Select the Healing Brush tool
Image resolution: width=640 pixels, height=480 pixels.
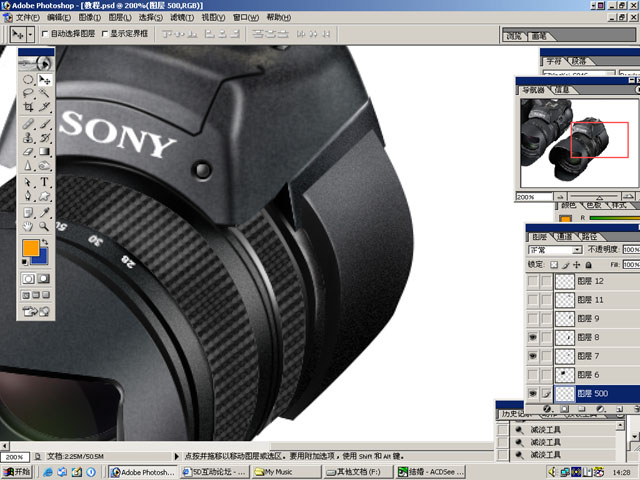point(28,124)
